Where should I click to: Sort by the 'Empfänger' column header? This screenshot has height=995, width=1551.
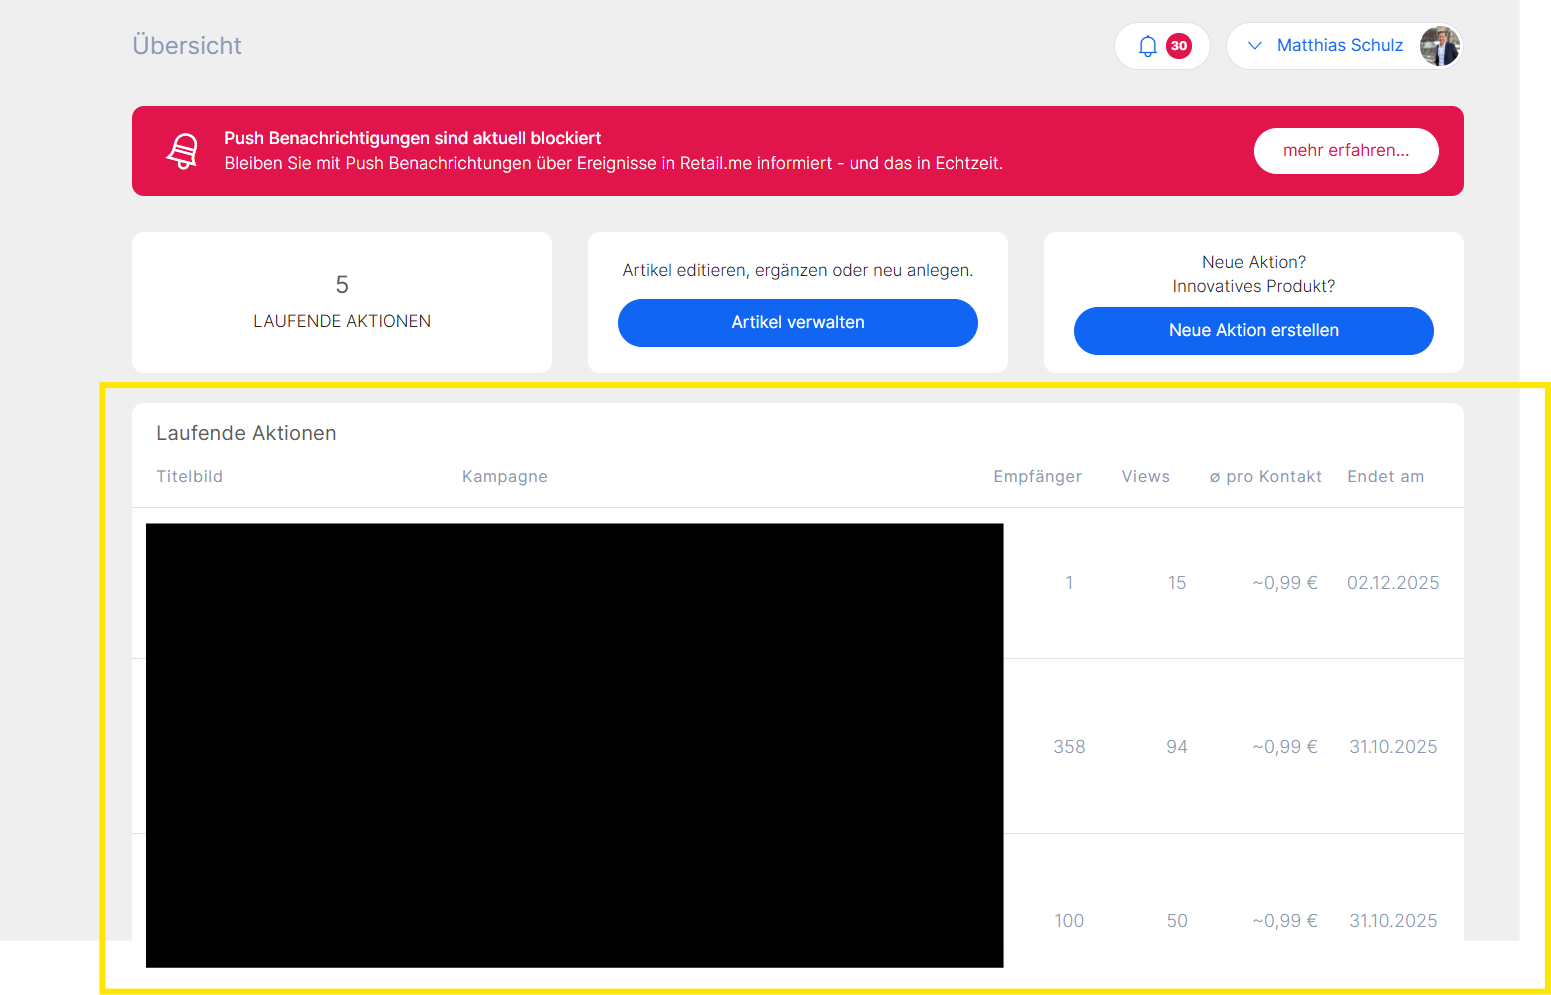(1037, 477)
